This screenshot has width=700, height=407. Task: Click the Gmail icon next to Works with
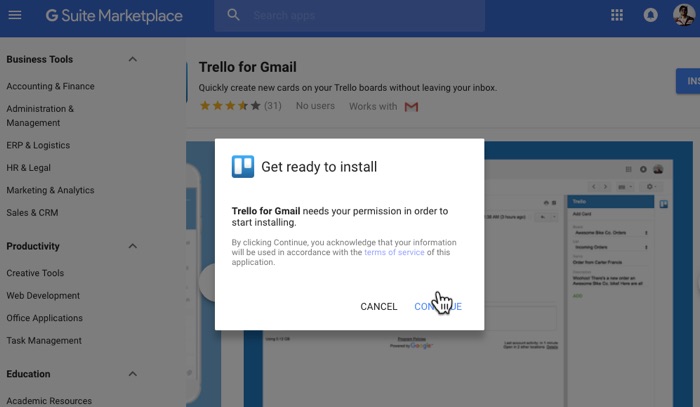(x=411, y=107)
